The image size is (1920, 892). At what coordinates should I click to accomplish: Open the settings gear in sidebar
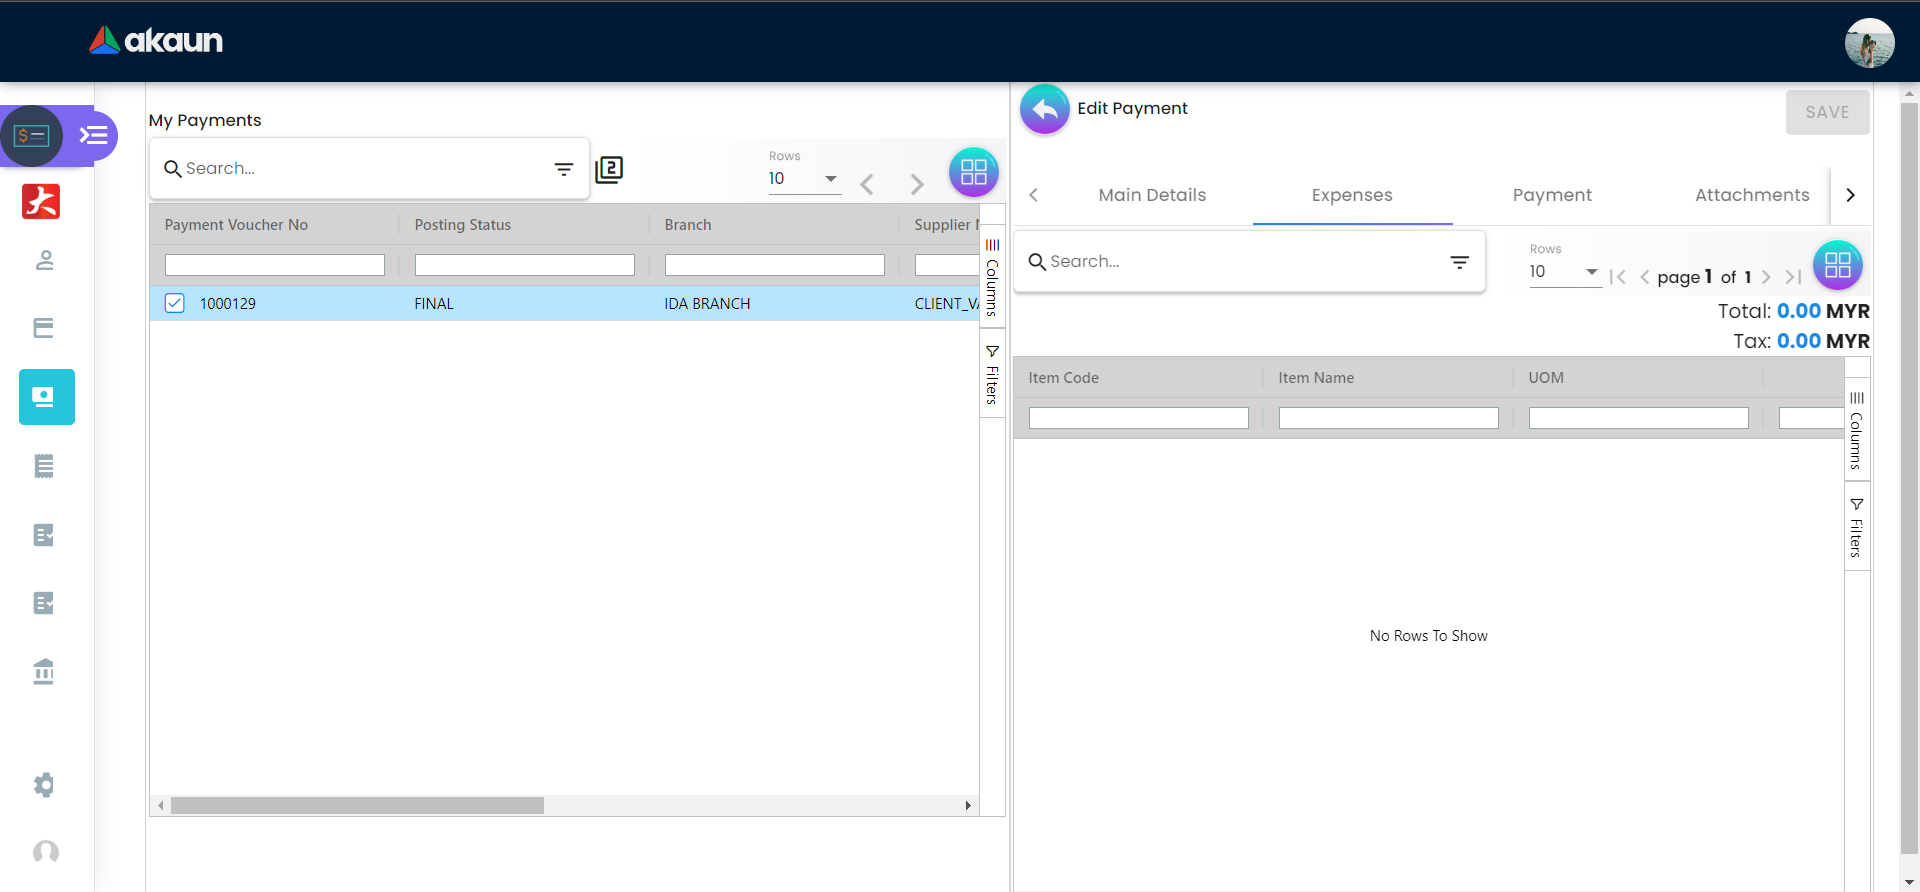44,785
